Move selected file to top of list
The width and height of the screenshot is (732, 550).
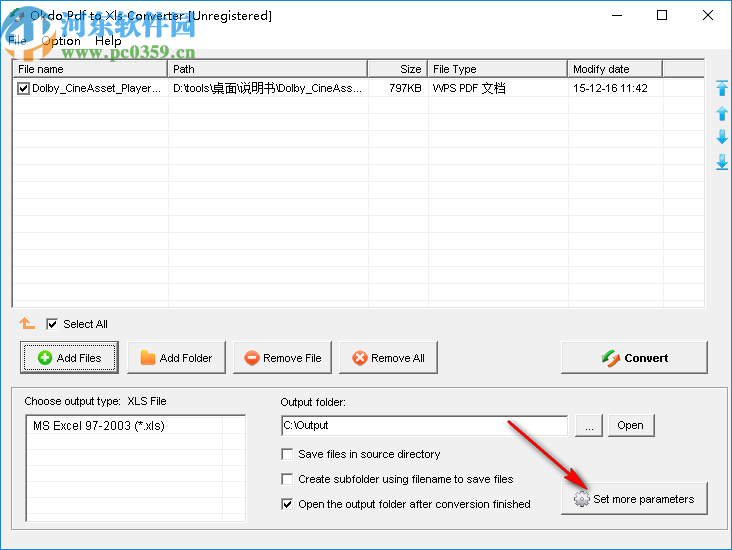(722, 88)
